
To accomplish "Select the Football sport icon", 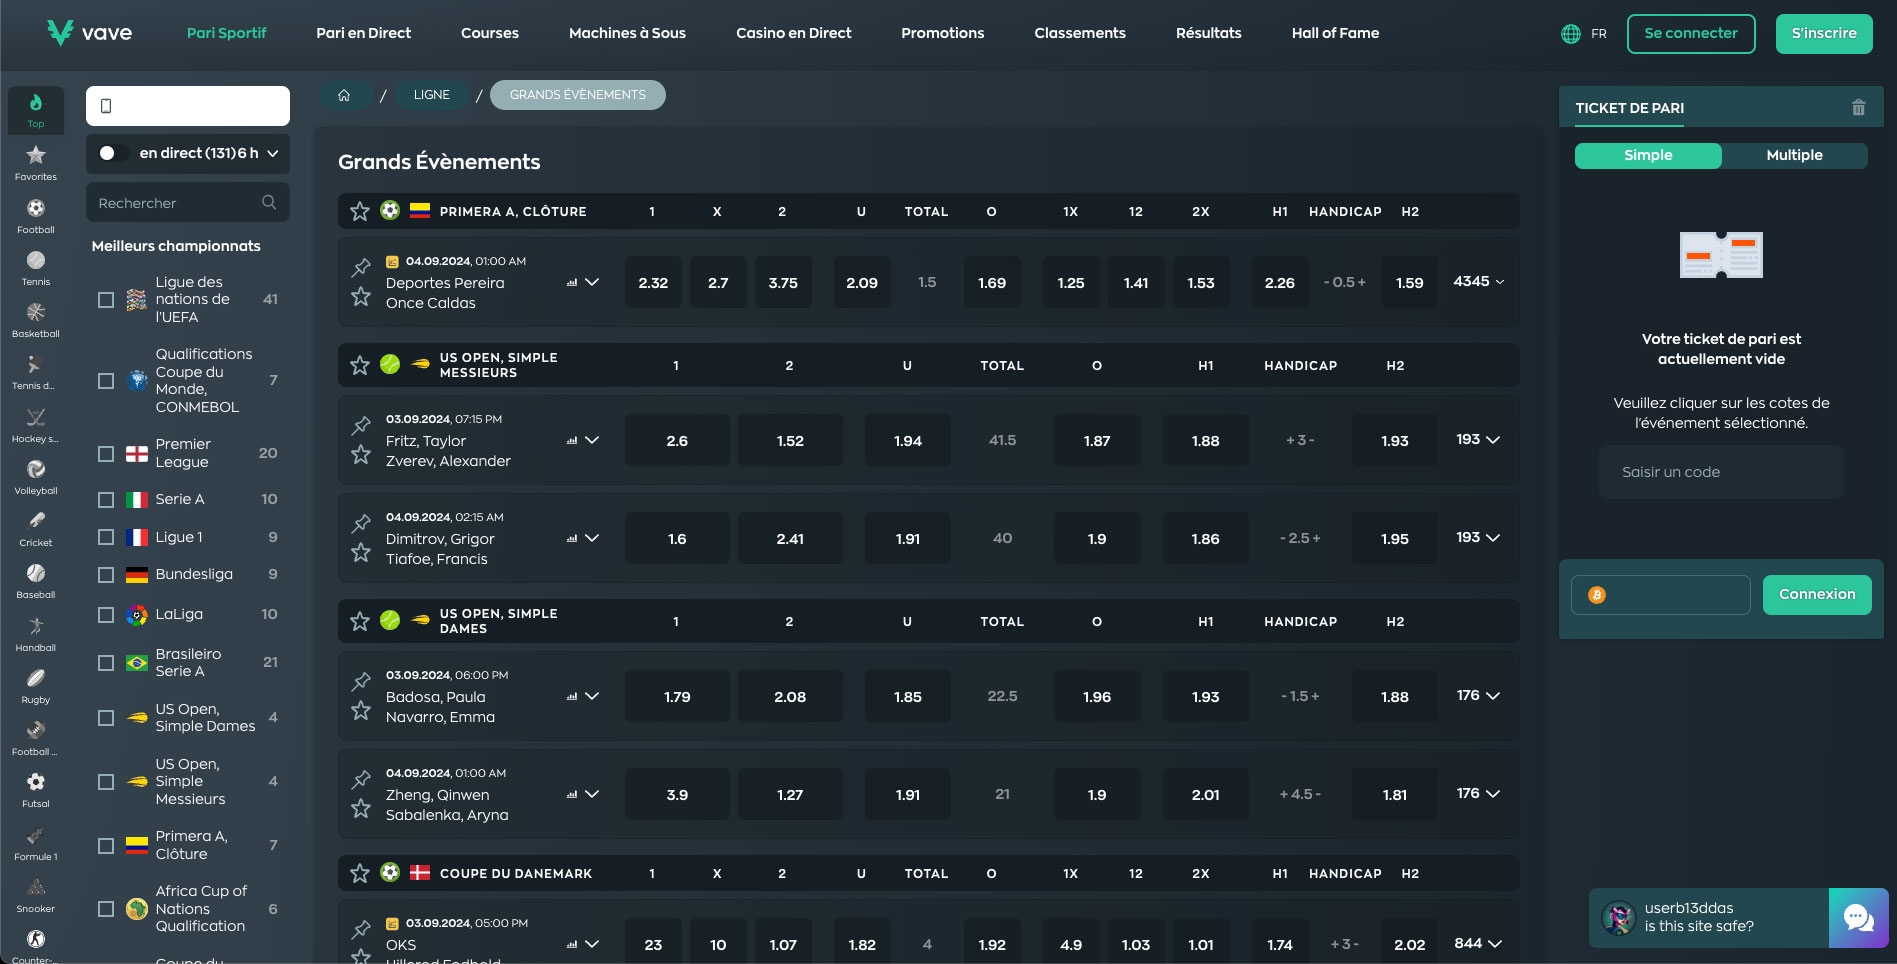I will [x=36, y=216].
